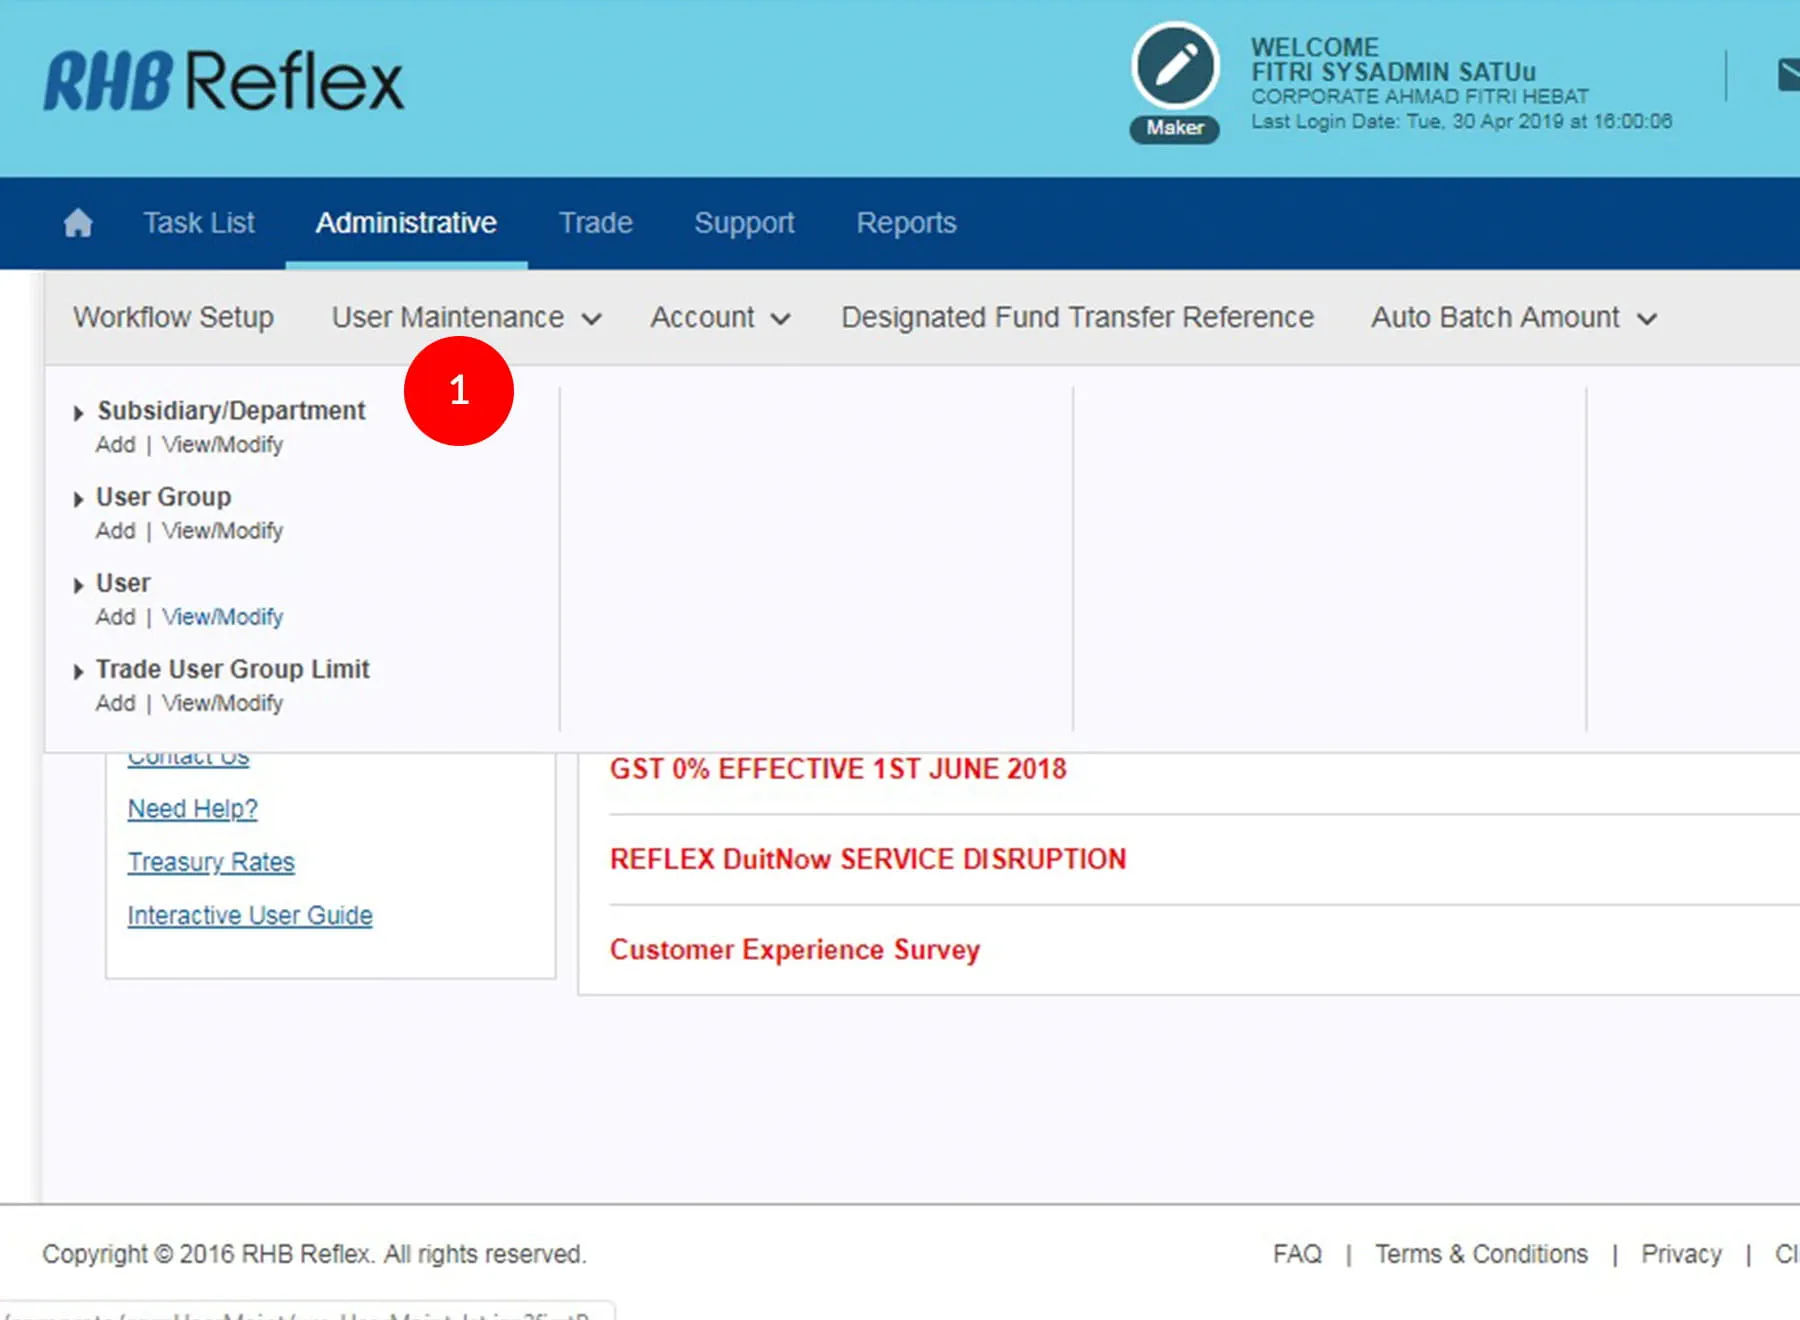Image resolution: width=1800 pixels, height=1320 pixels.
Task: Expand the Subsidiary/Department arrow
Action: (78, 412)
